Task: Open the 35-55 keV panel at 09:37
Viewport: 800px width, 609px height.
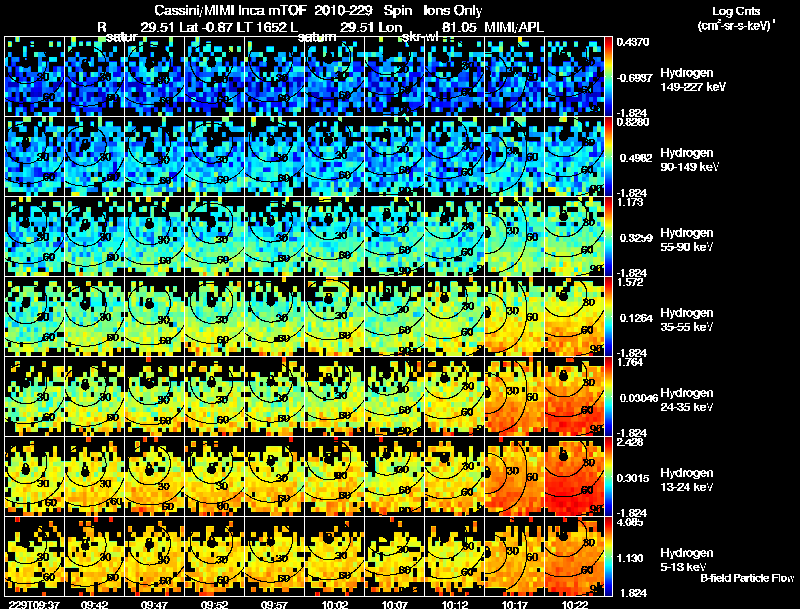Action: (34, 317)
